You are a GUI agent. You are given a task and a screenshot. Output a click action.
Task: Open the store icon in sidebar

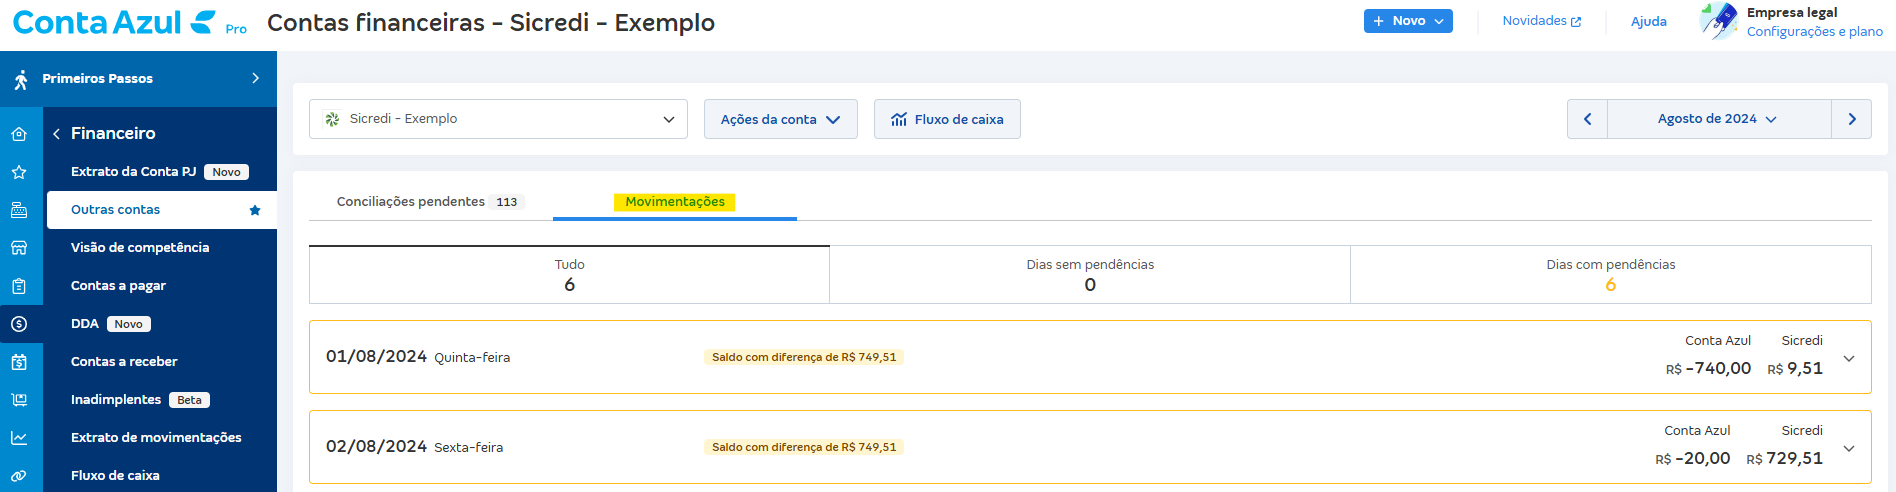(19, 248)
